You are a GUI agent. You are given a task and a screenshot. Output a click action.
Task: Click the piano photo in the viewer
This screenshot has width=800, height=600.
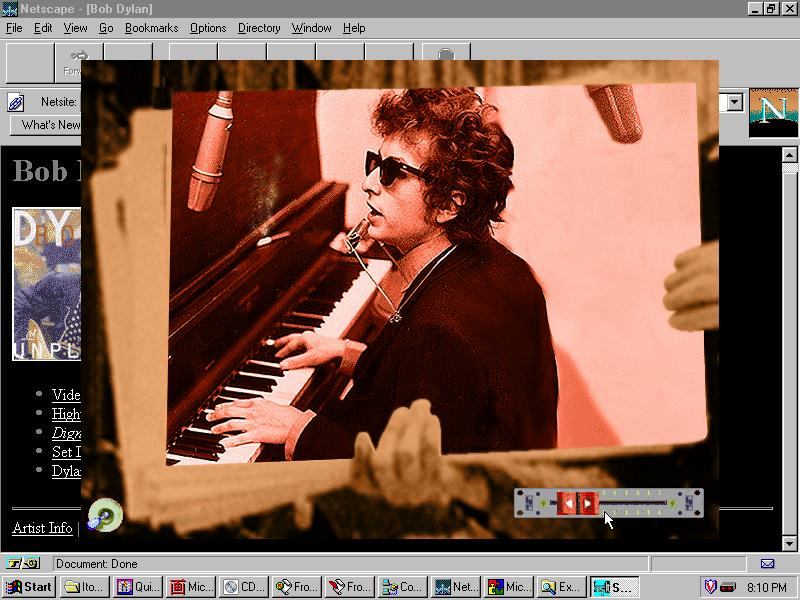[x=437, y=273]
